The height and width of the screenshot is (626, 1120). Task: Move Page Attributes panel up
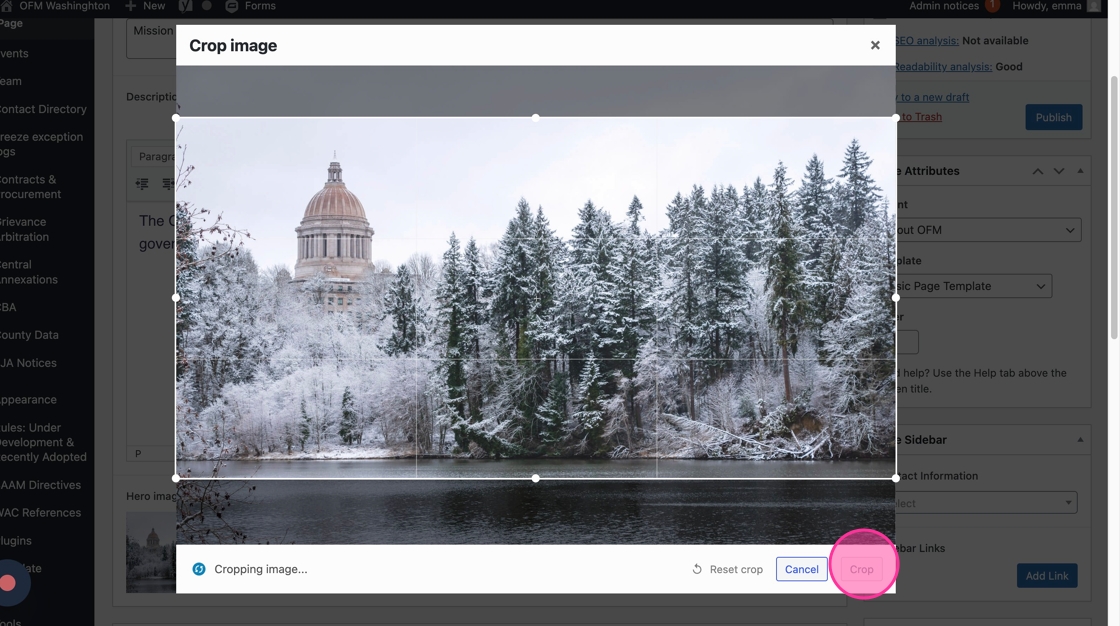tap(1038, 172)
